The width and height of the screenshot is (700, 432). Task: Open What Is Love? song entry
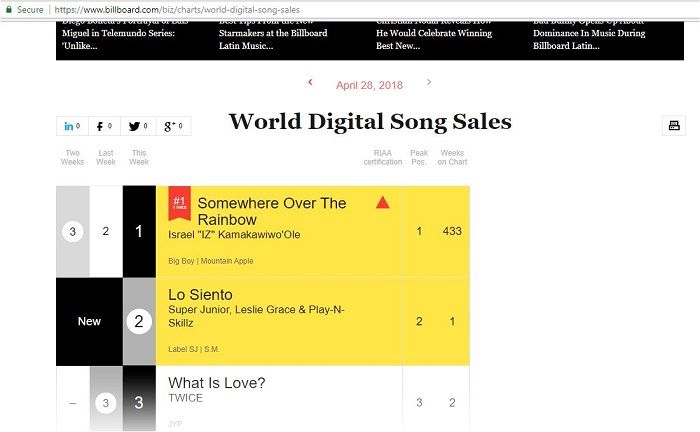pyautogui.click(x=217, y=383)
